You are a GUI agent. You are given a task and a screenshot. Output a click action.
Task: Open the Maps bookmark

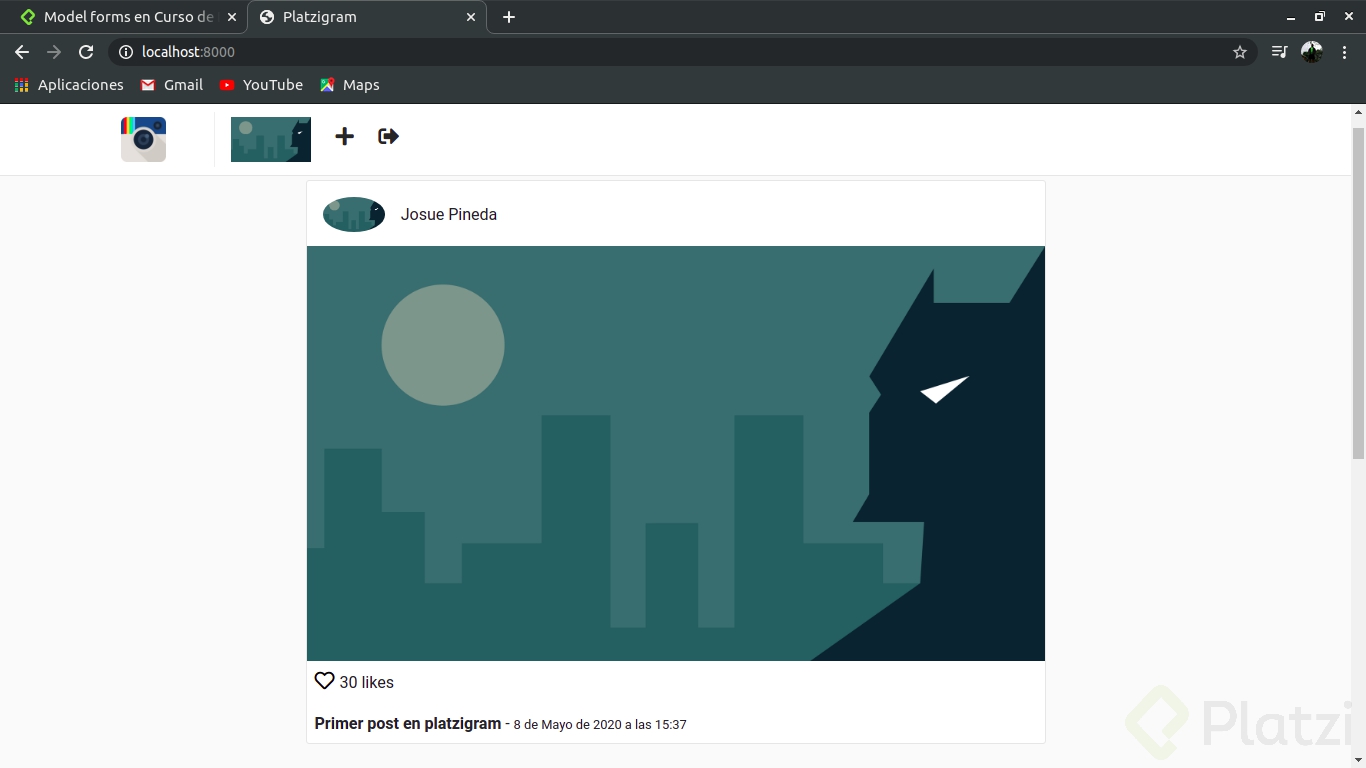pyautogui.click(x=349, y=85)
